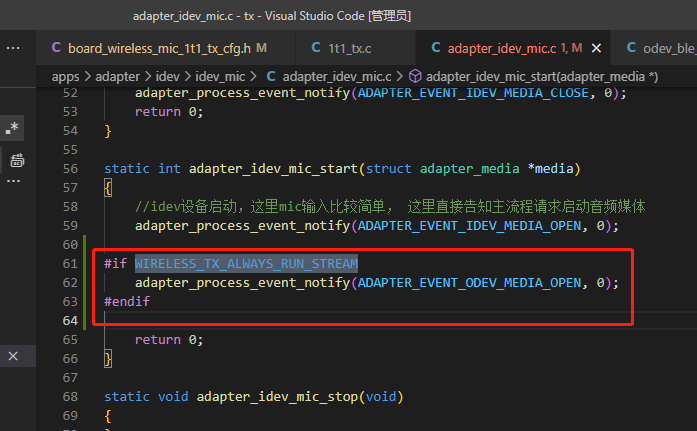Click the highlighted WIRELESS_TX_ALWAYS_RUN_STREAM macro

click(x=246, y=264)
